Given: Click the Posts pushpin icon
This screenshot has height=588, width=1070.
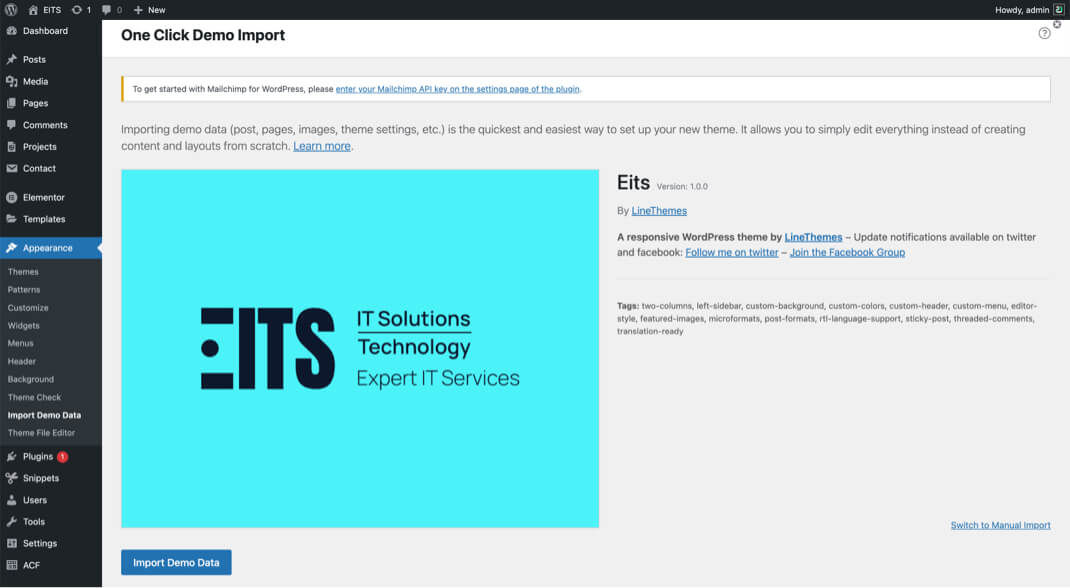Looking at the screenshot, I should (12, 59).
